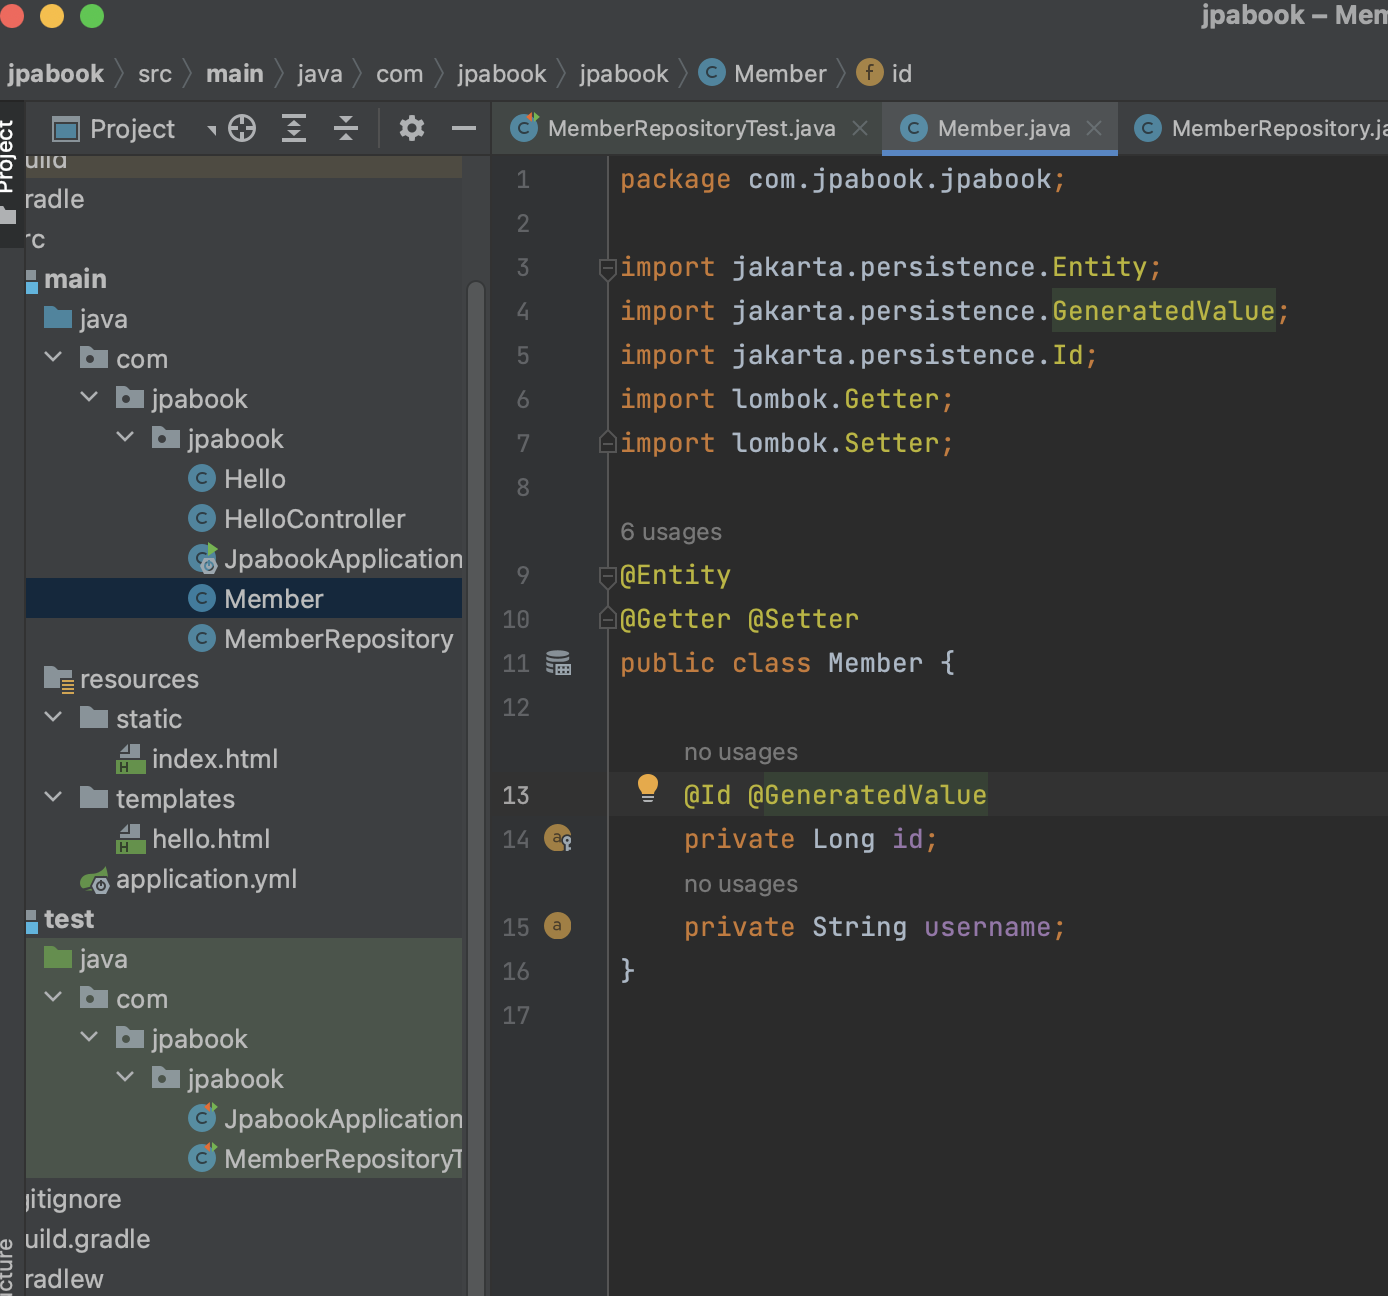Hide the Project tool window with the minus icon

coord(464,128)
